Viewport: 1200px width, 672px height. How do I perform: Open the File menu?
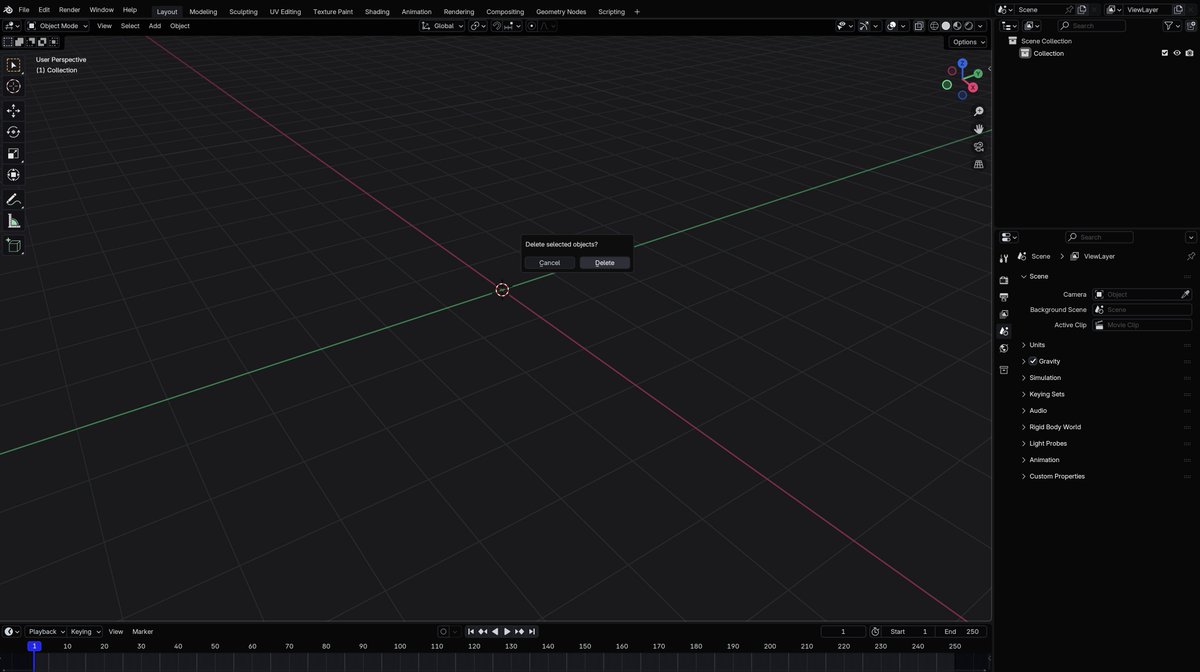pyautogui.click(x=24, y=10)
